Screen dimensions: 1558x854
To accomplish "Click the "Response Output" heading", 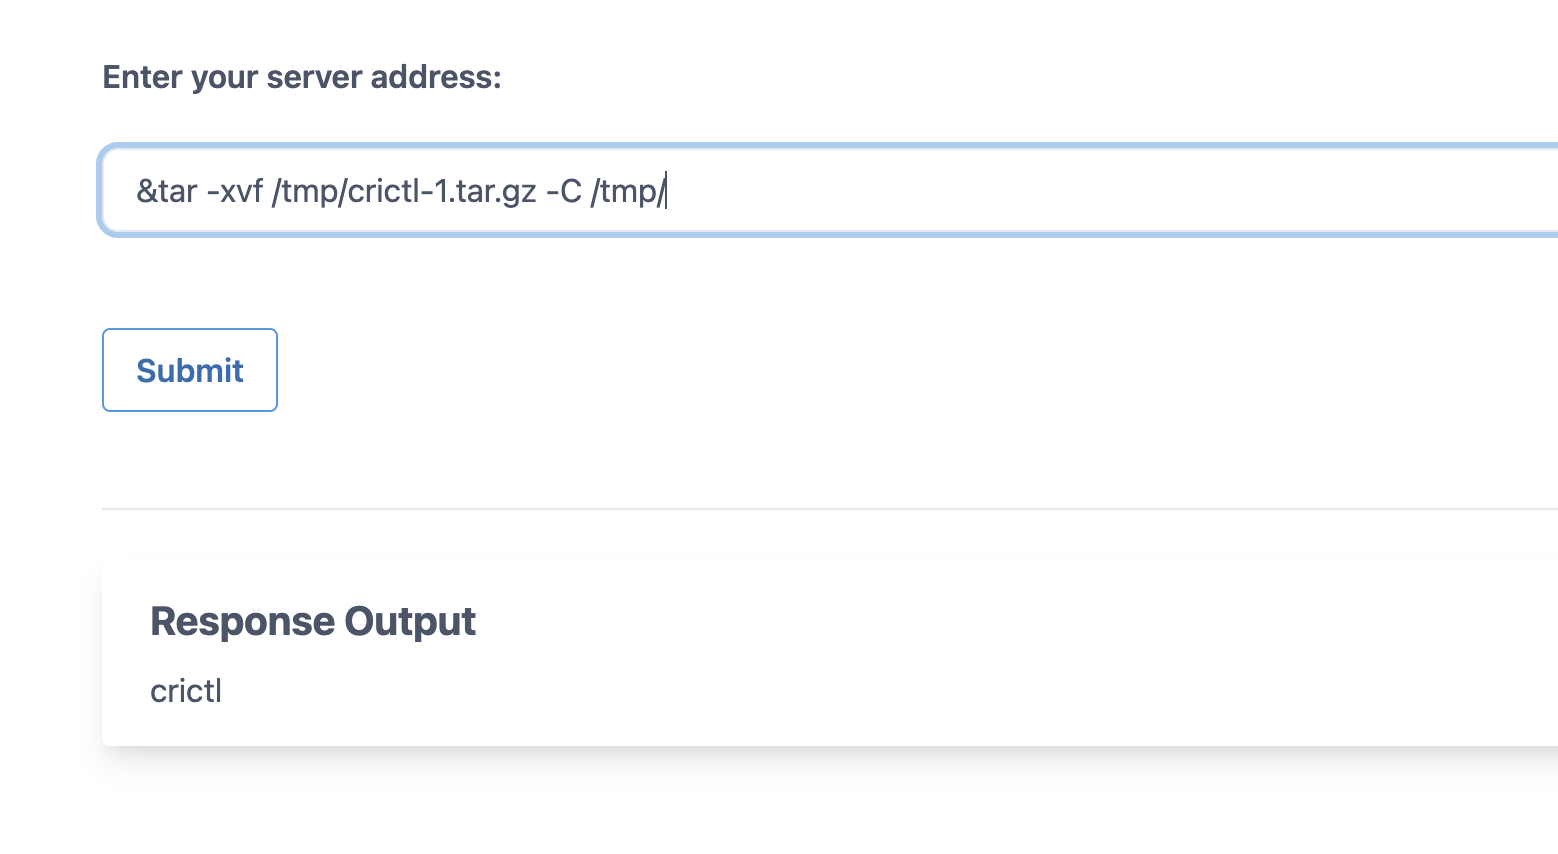I will (x=313, y=621).
